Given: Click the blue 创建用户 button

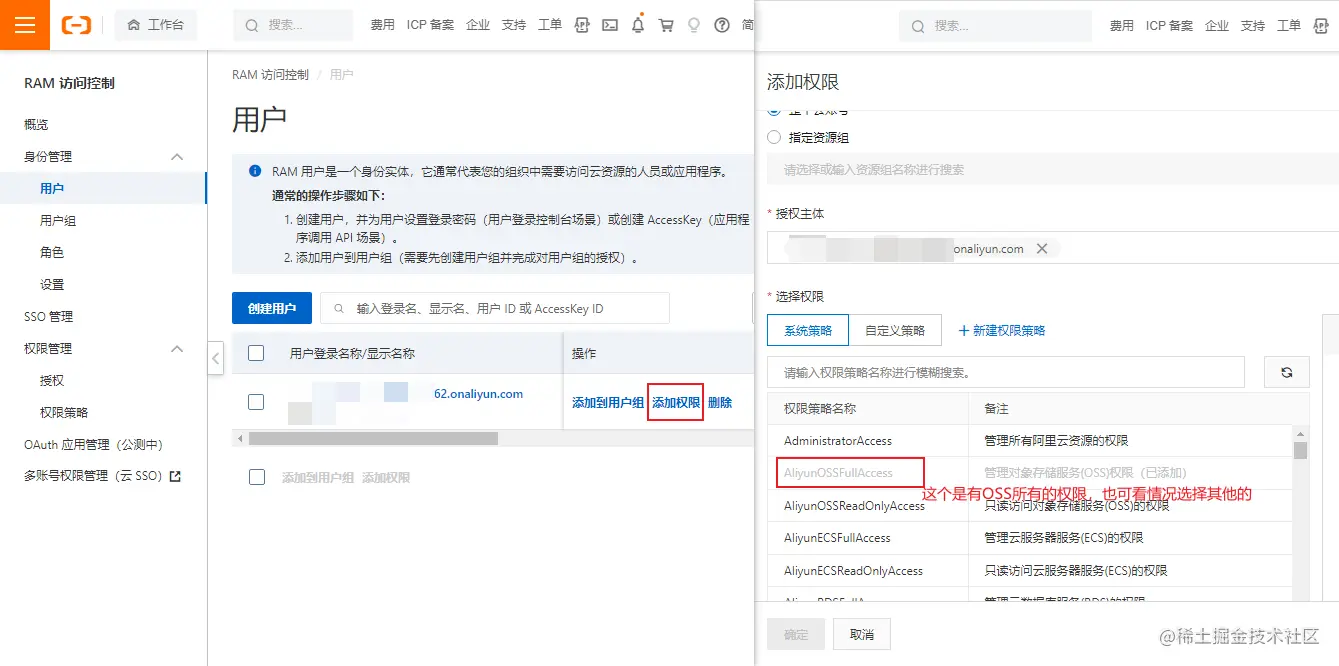Looking at the screenshot, I should point(272,308).
